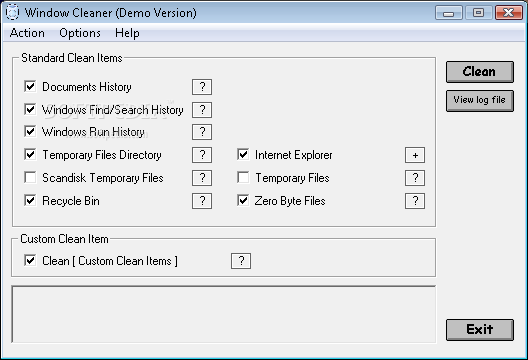Open the Options menu
Screen dimensions: 528x360
coord(80,33)
